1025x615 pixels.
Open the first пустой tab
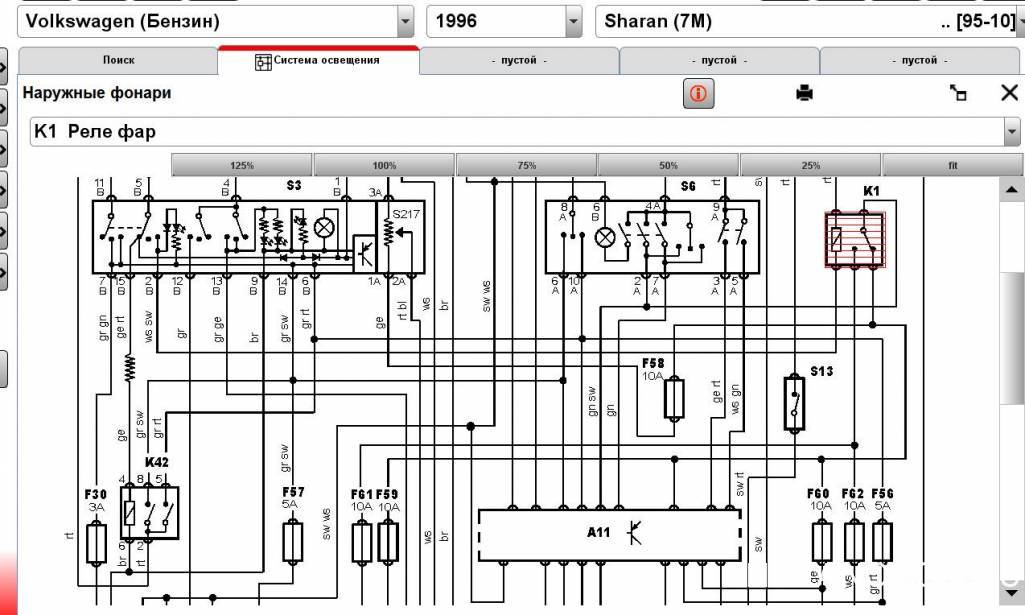click(518, 61)
